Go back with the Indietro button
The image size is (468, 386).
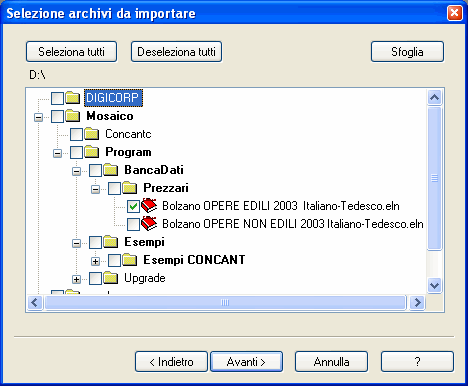click(171, 362)
